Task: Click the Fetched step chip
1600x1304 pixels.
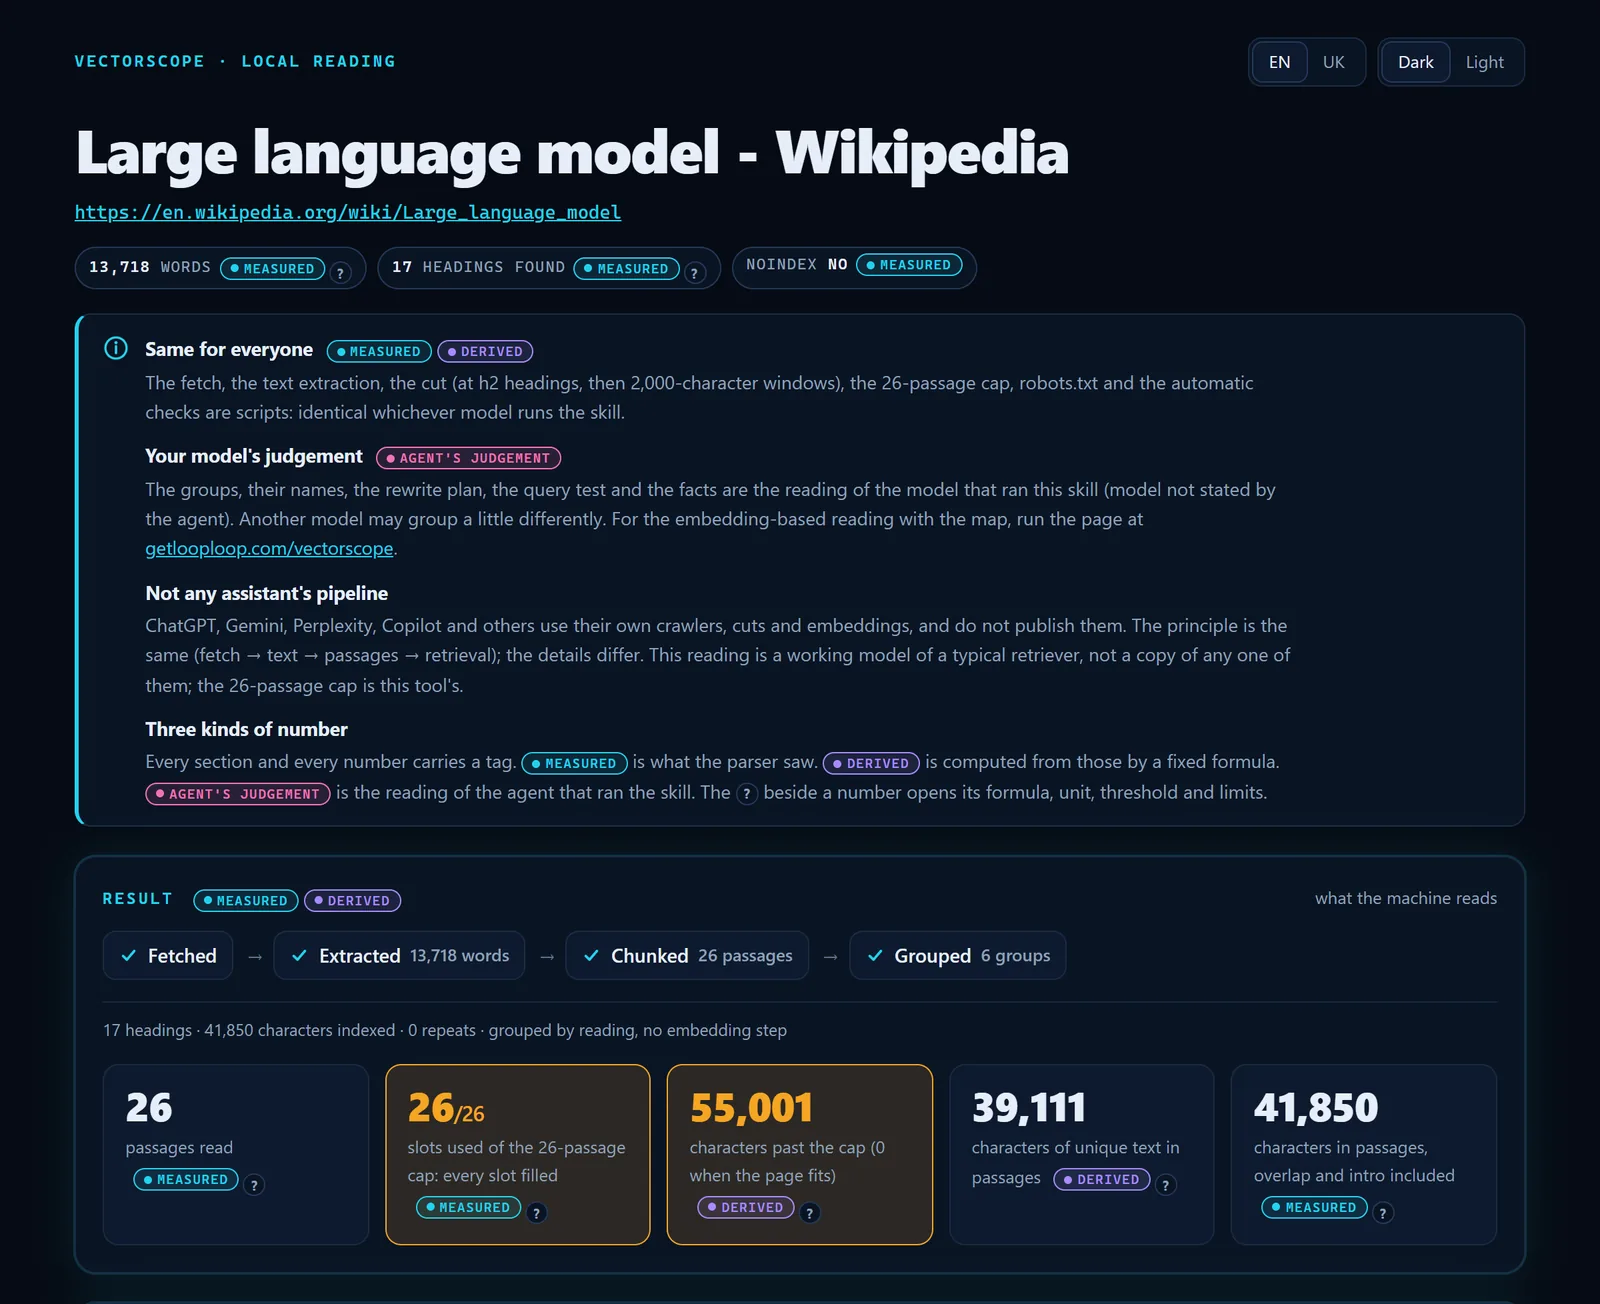Action: click(x=168, y=956)
